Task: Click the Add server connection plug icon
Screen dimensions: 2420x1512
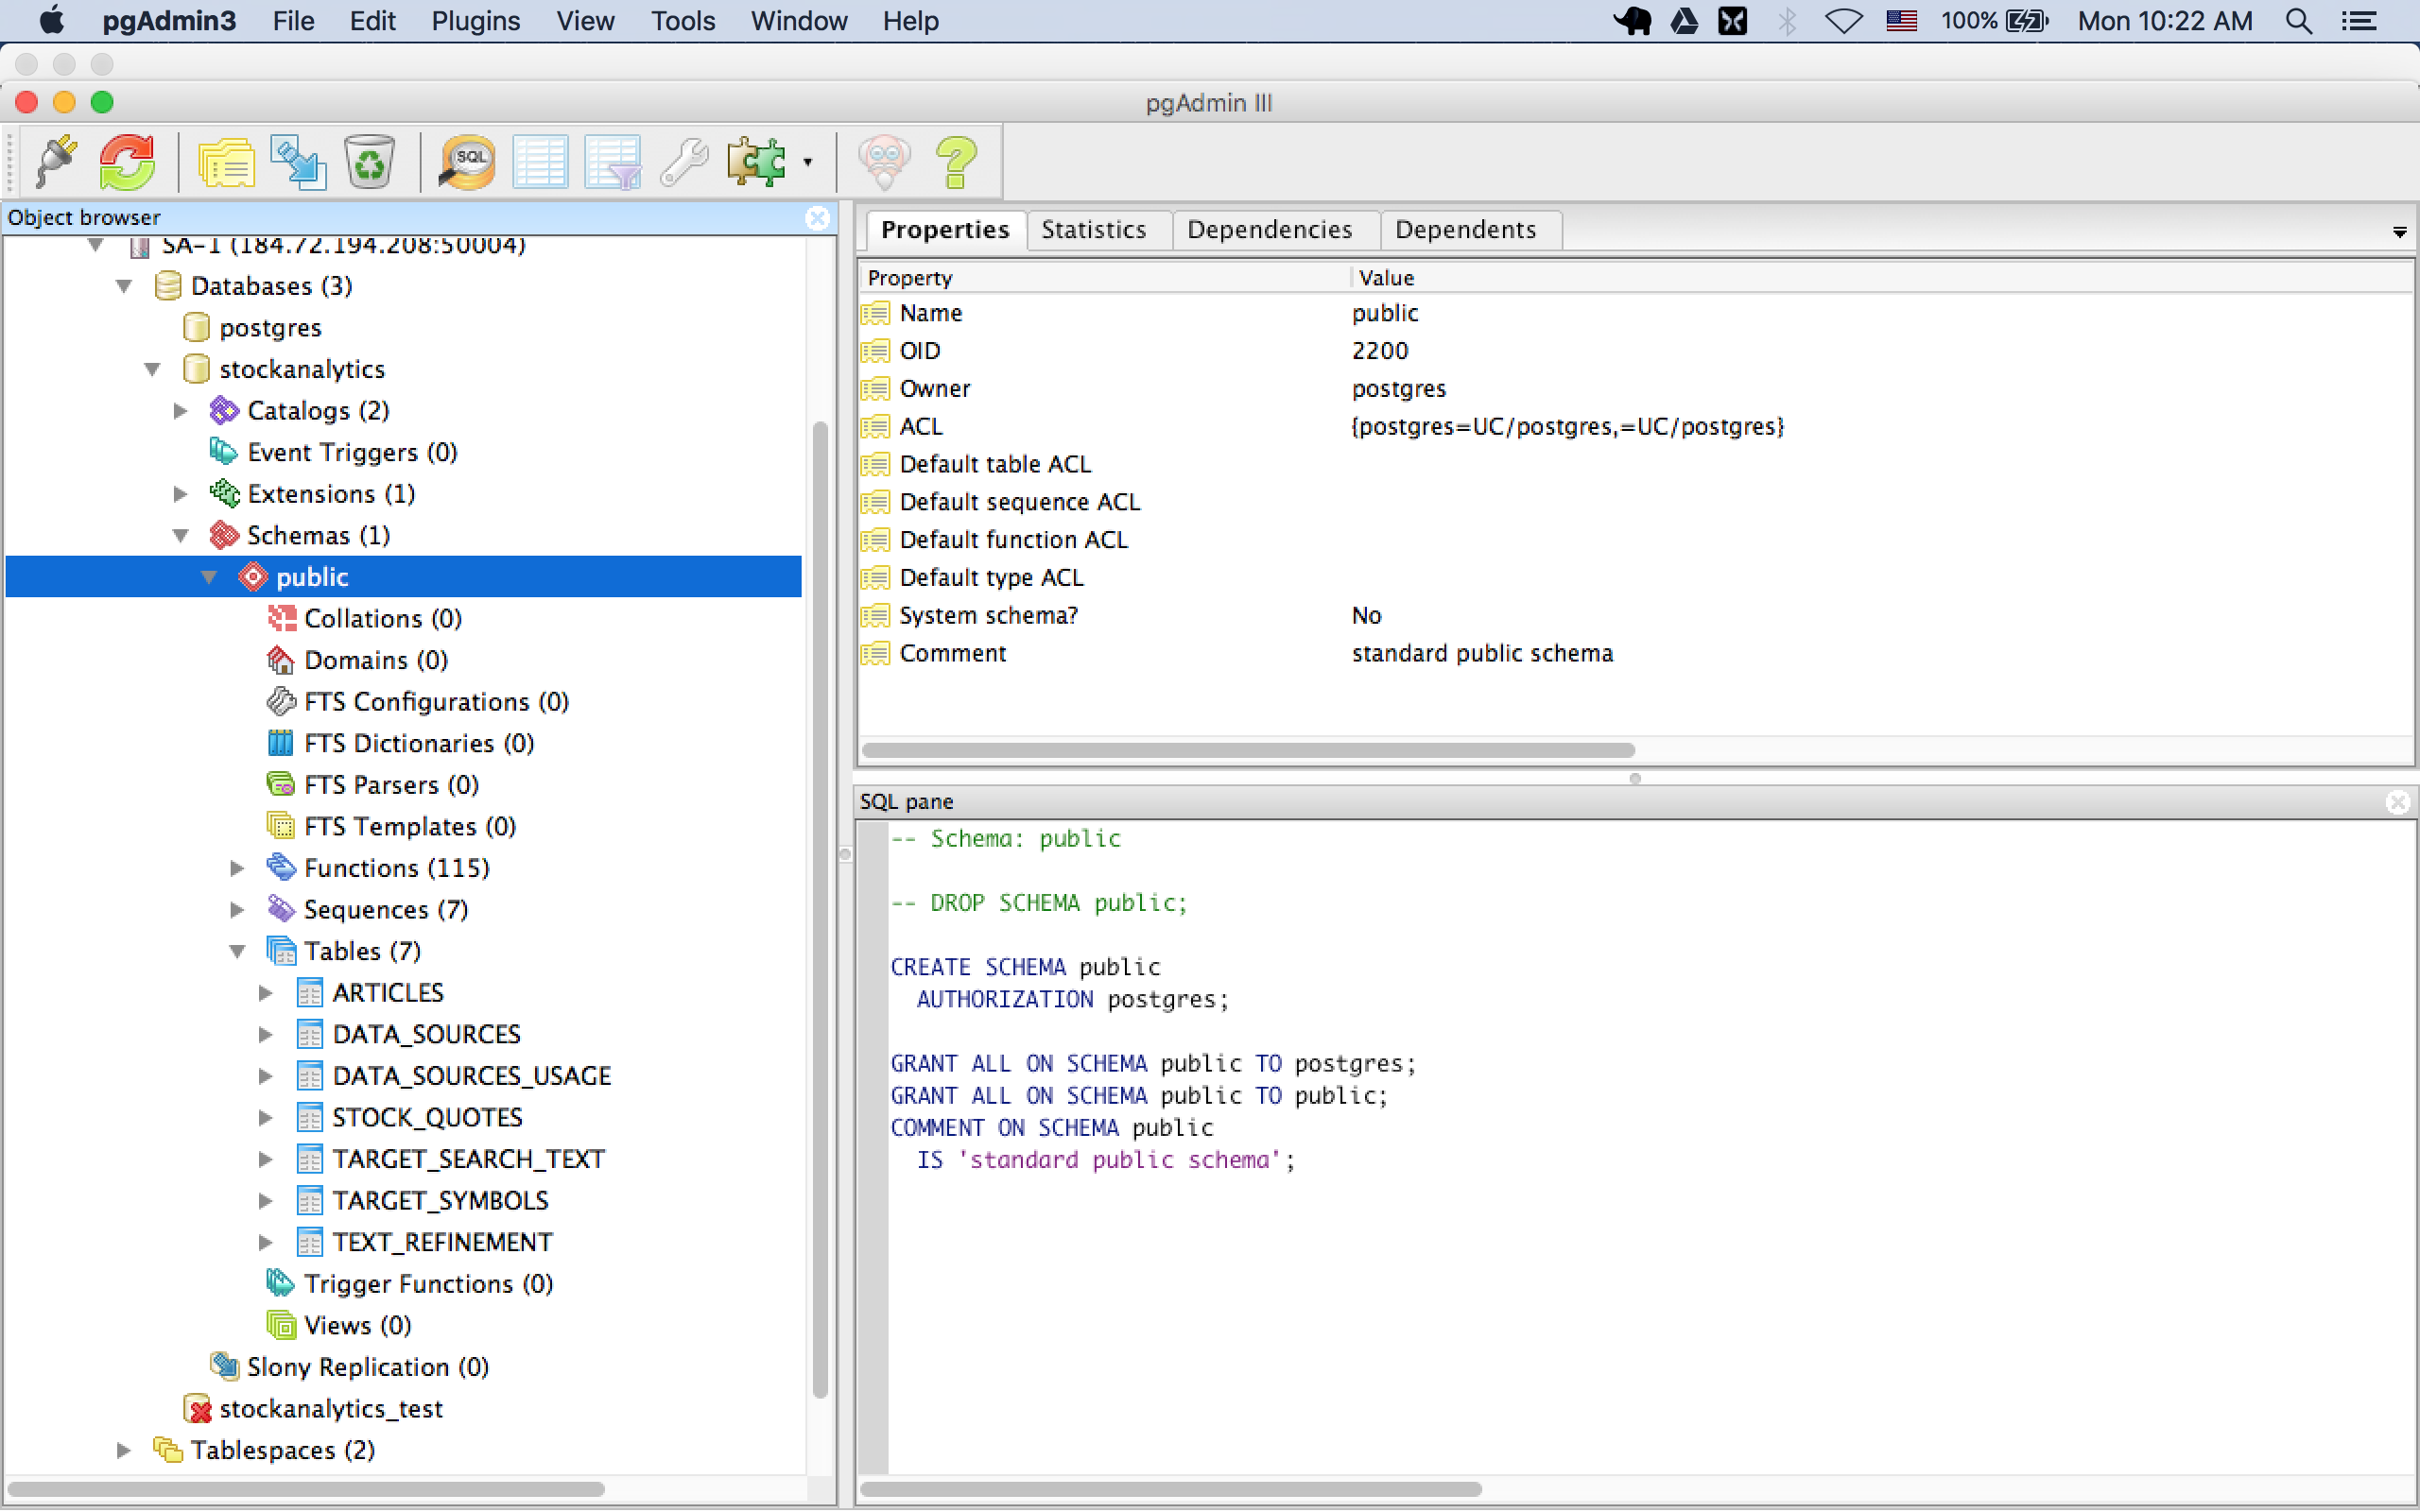Action: coord(56,161)
